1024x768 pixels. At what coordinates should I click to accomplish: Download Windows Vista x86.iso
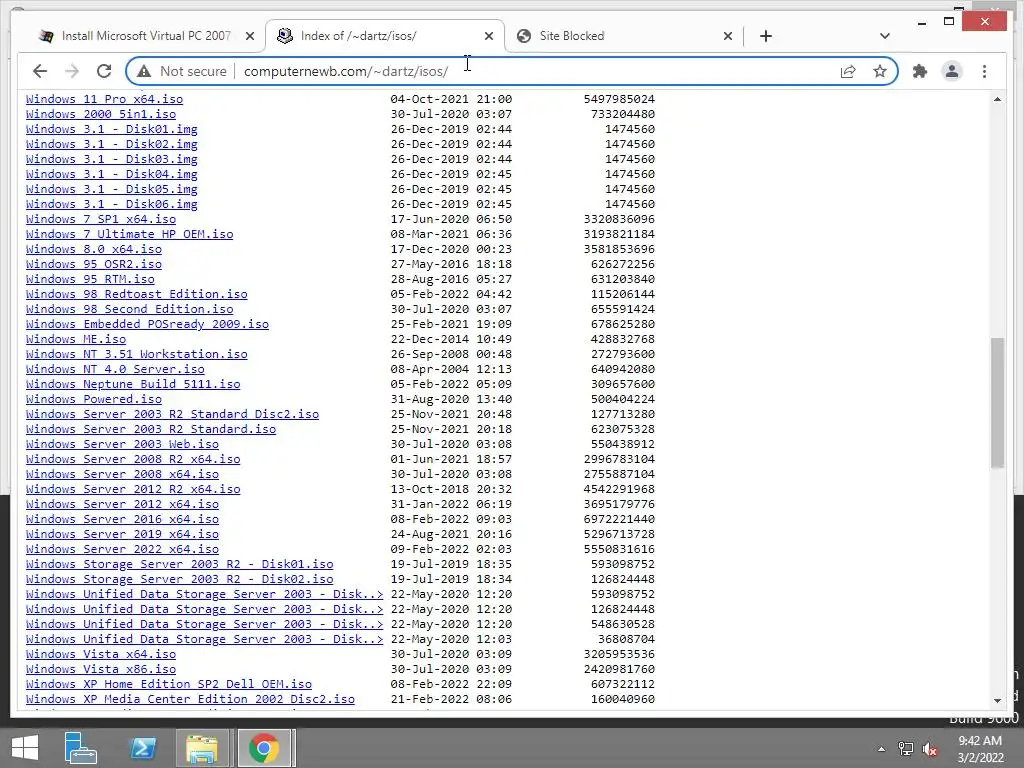101,670
